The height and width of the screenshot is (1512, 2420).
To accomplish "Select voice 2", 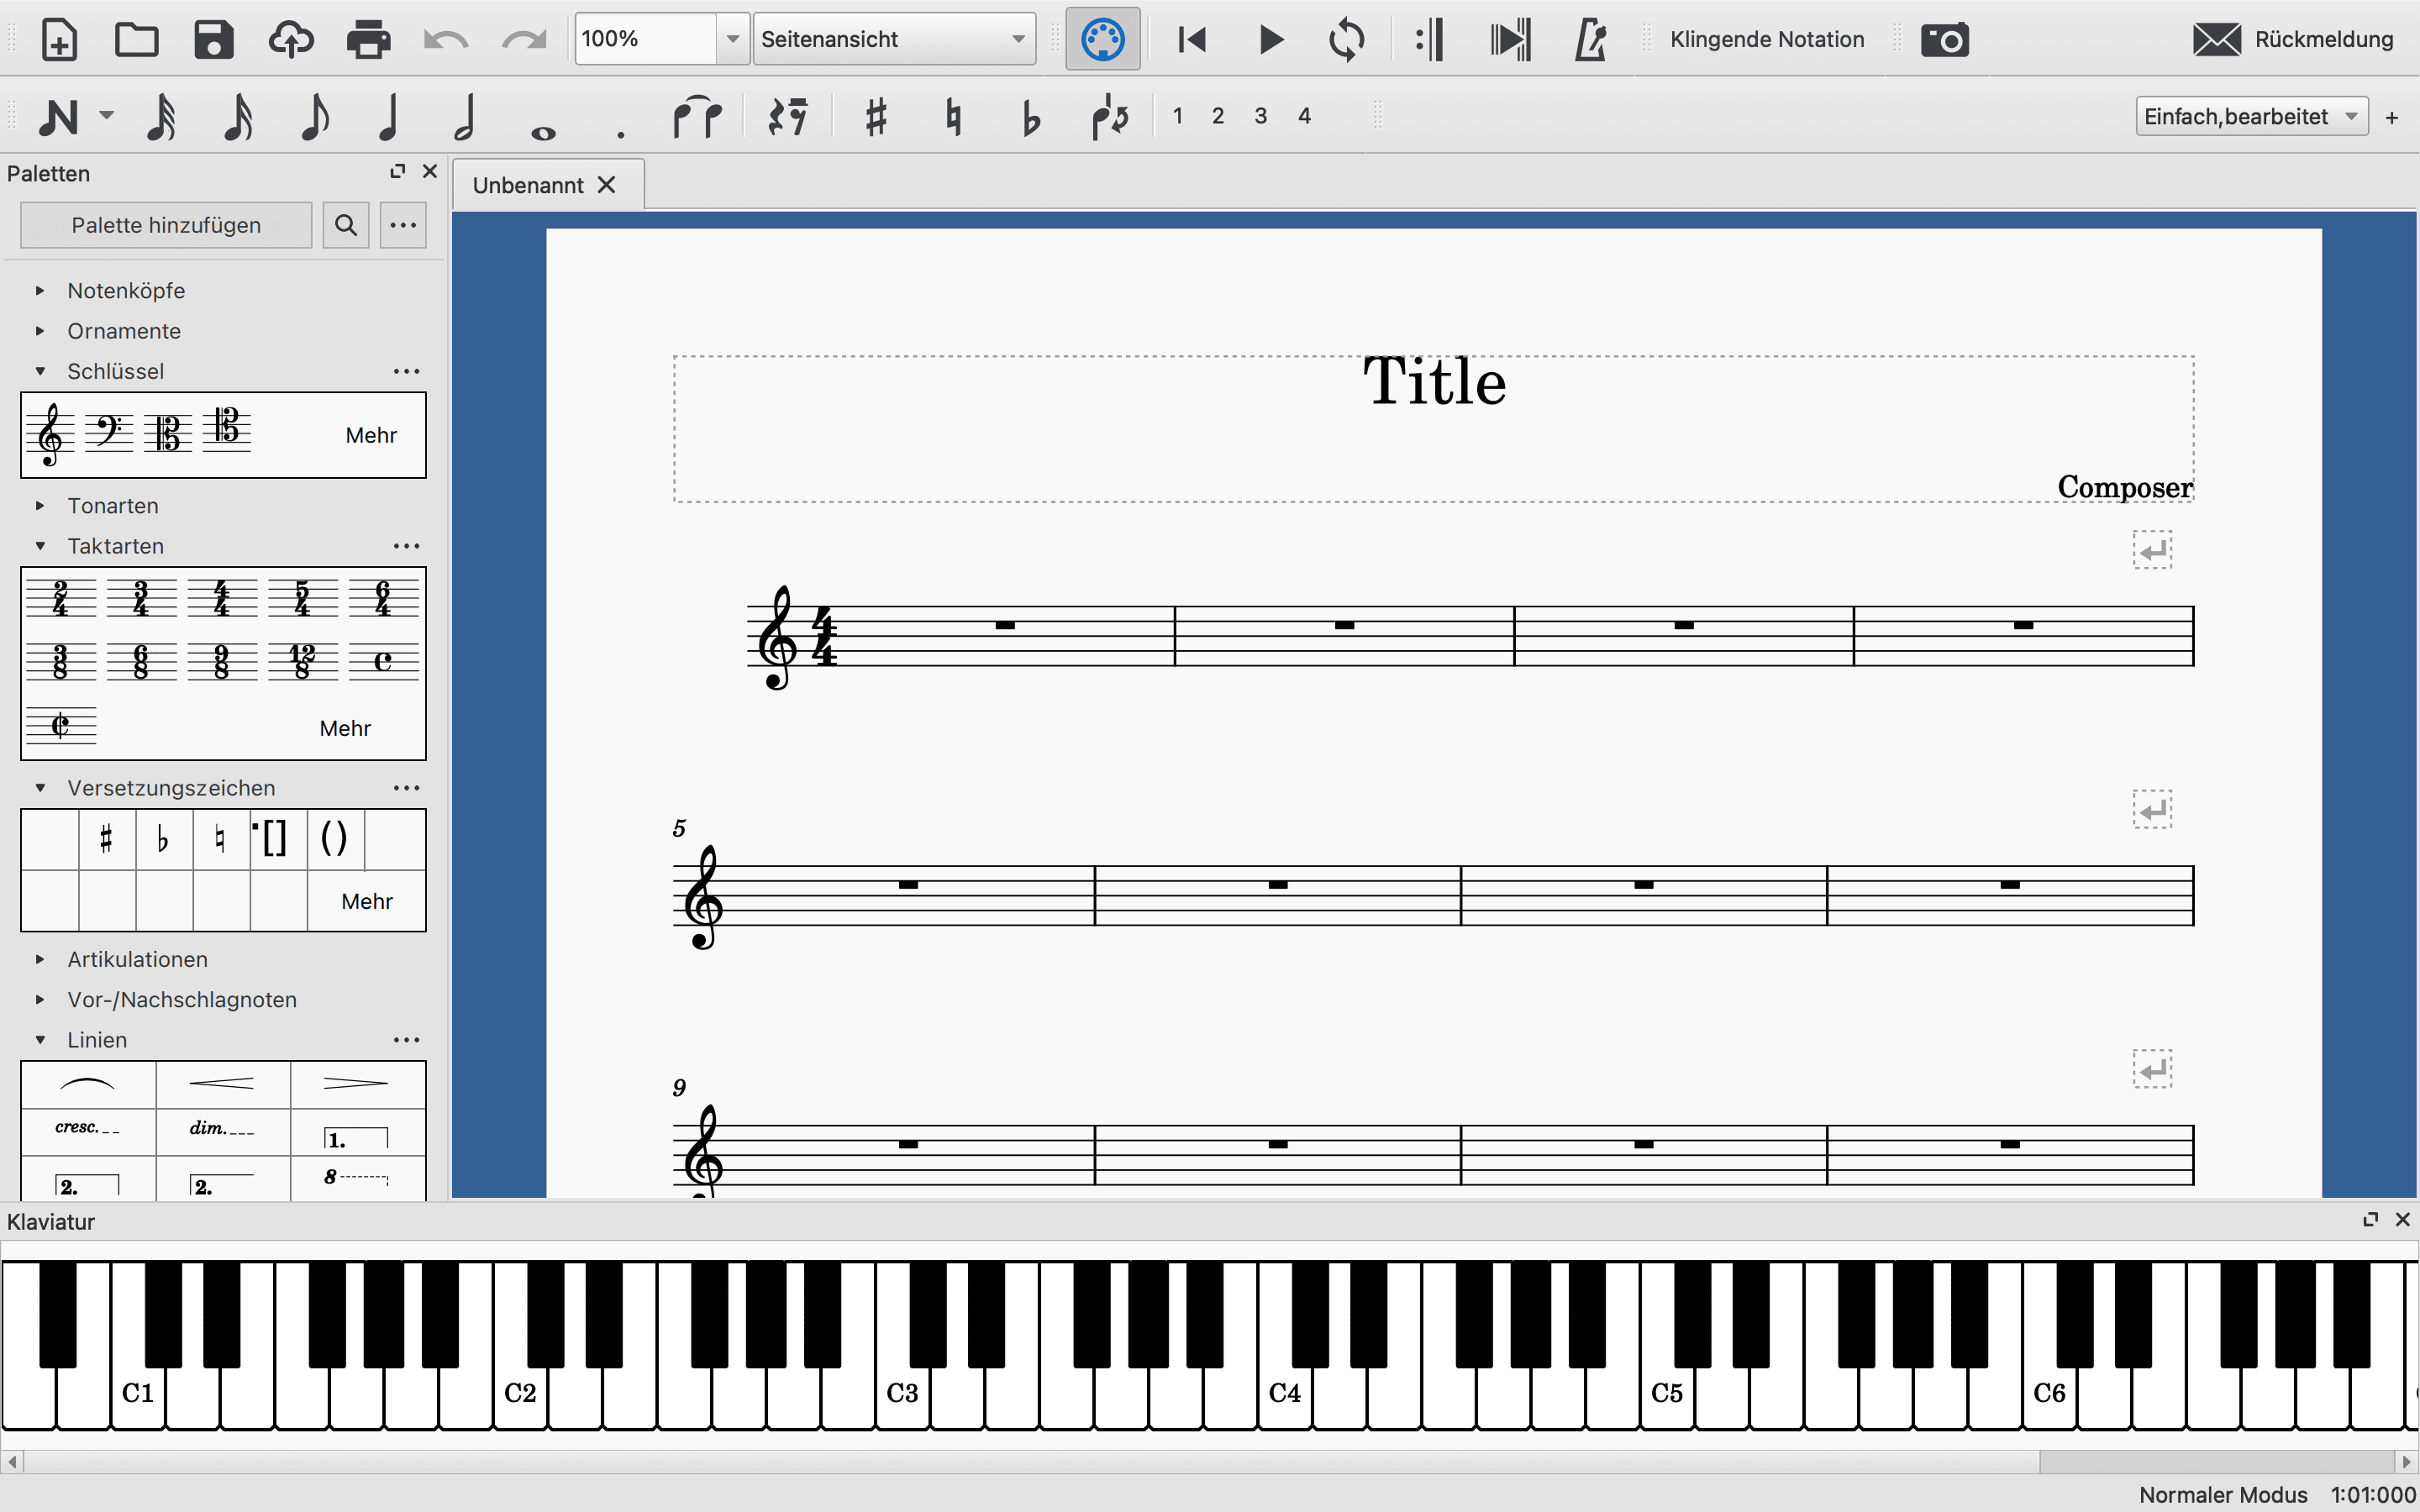I will coord(1218,116).
